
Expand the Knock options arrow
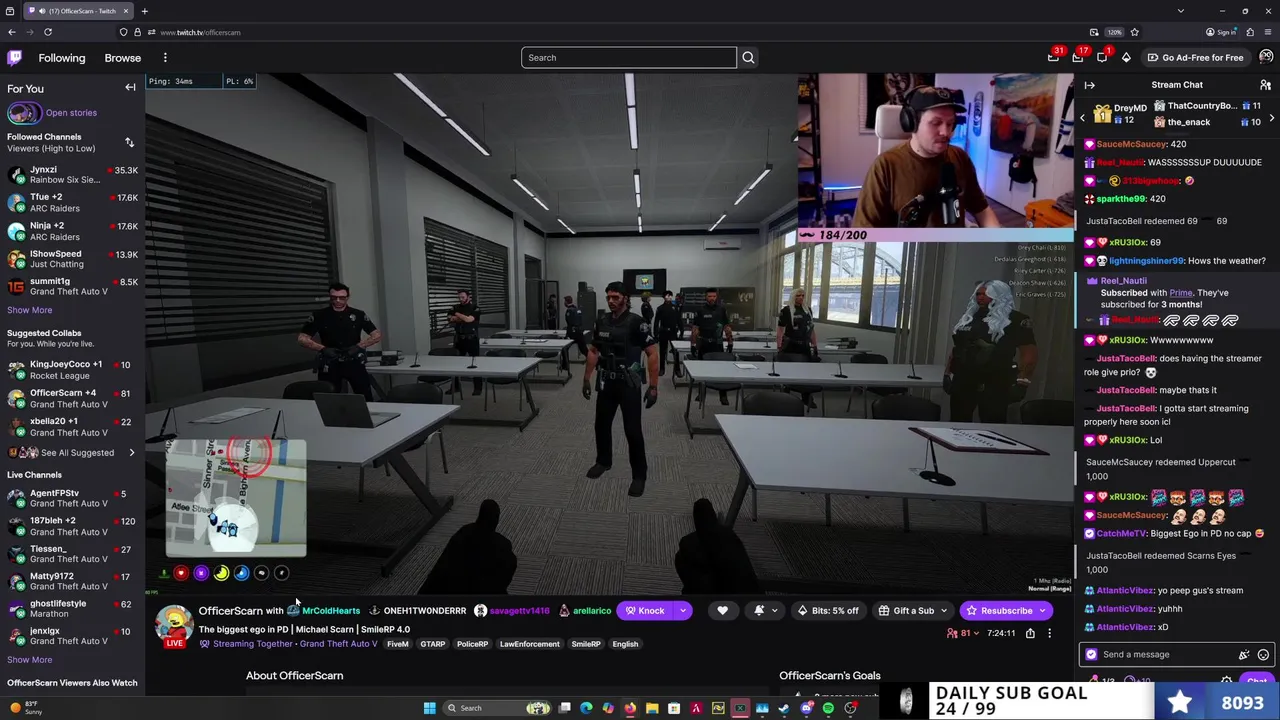(683, 611)
